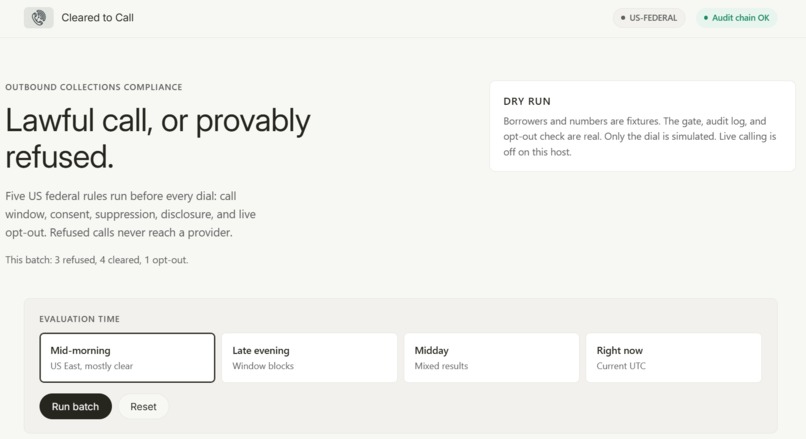806x439 pixels.
Task: Run the batch
Action: tap(76, 407)
